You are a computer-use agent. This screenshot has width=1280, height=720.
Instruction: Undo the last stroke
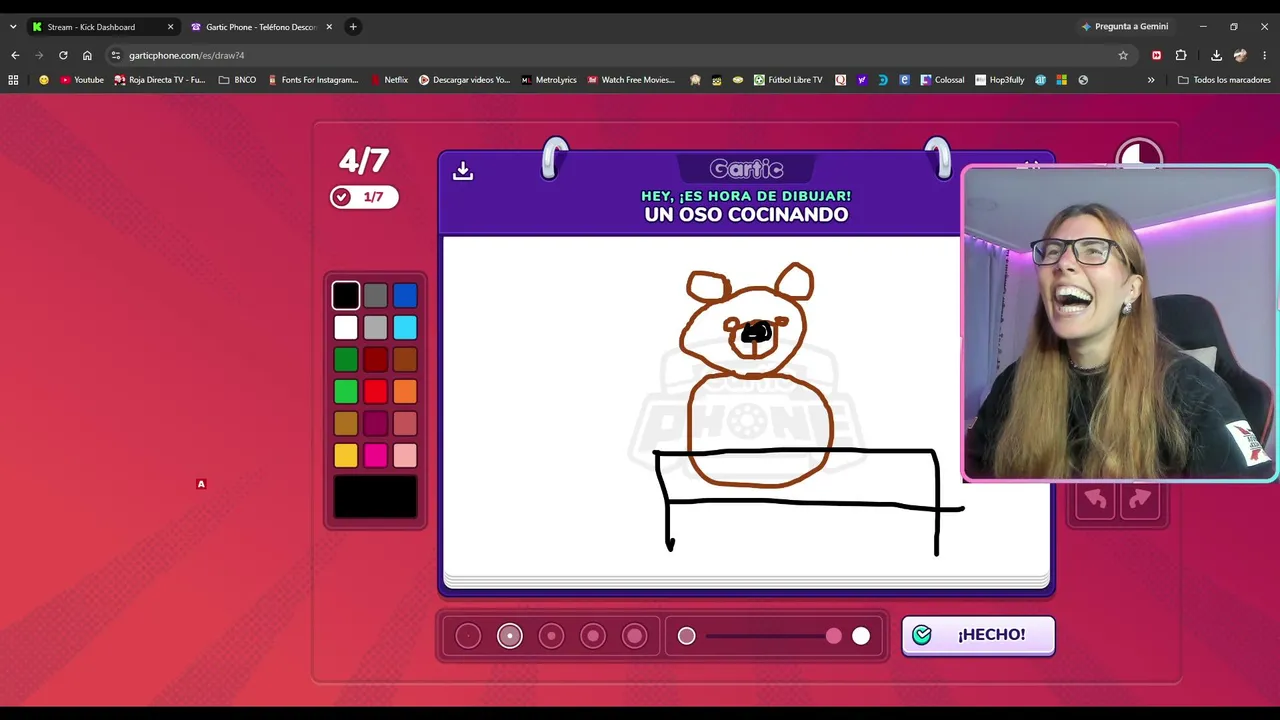pos(1096,500)
